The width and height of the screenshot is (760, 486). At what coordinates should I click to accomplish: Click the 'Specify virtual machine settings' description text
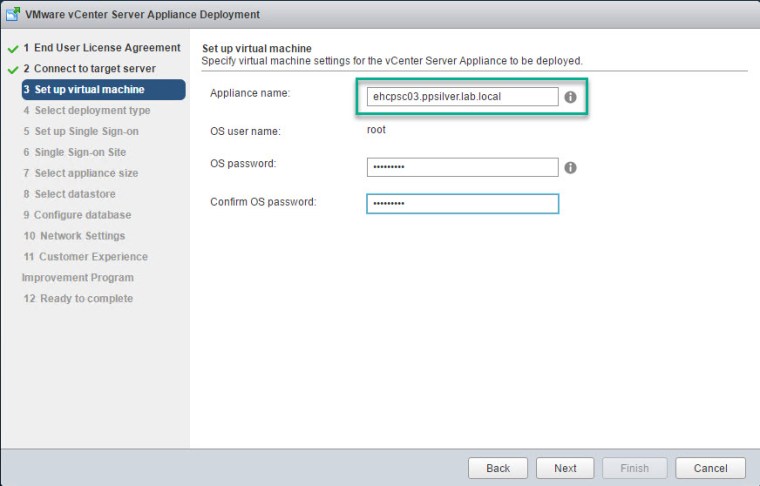point(392,61)
